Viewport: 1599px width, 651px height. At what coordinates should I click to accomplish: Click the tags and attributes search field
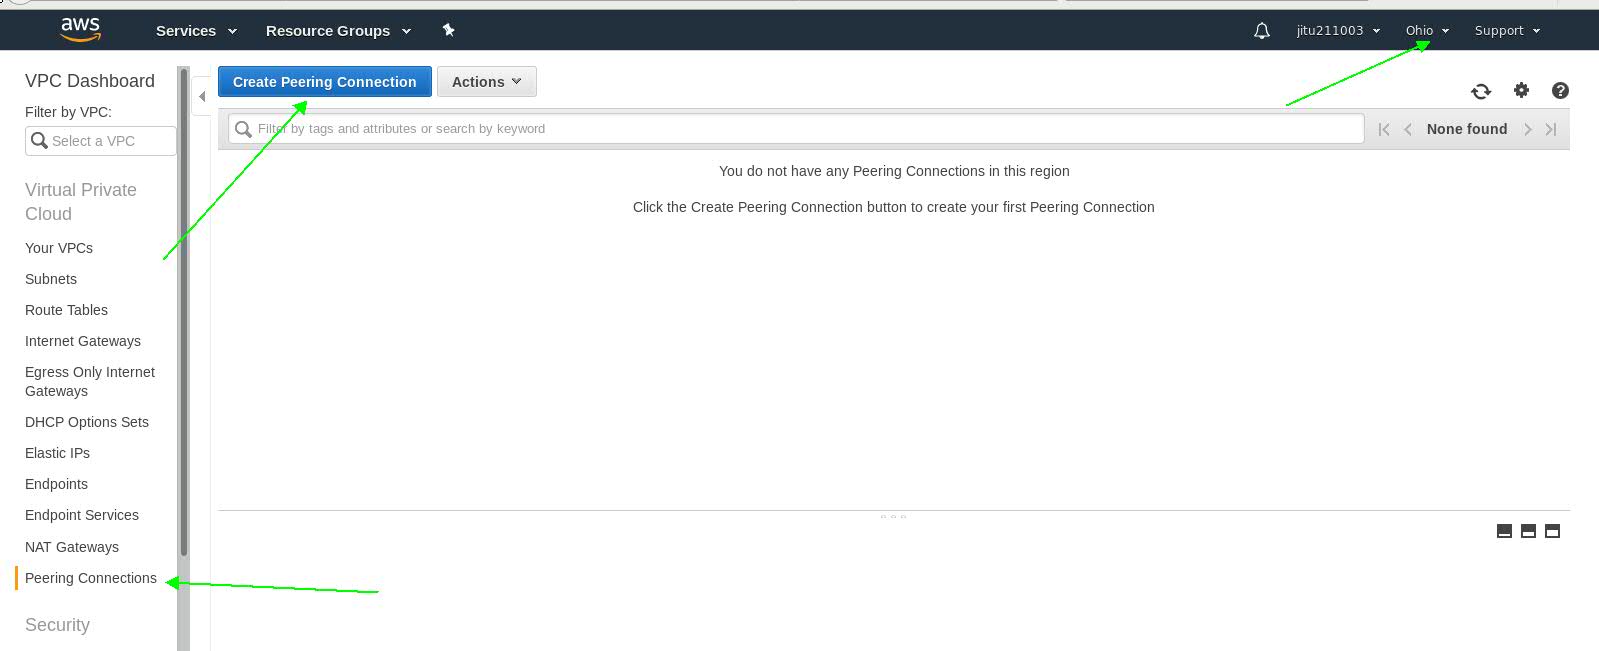point(796,129)
